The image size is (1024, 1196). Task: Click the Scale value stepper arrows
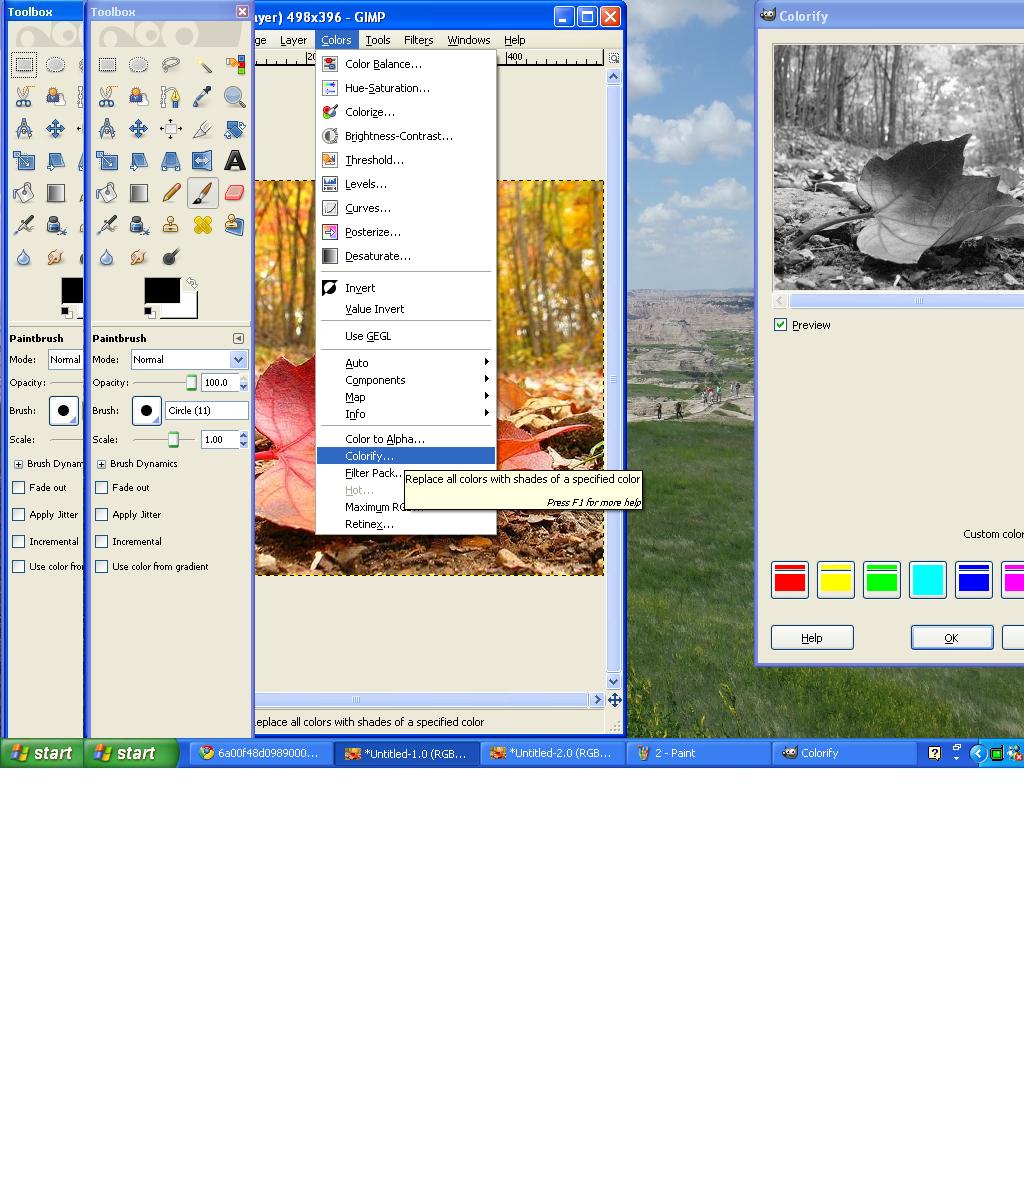tap(244, 439)
